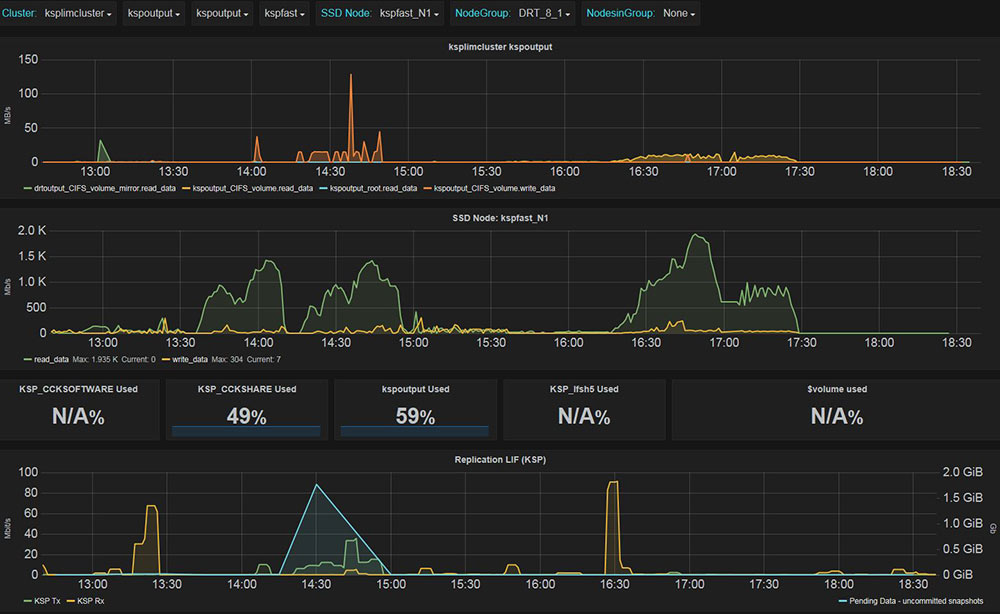1000x614 pixels.
Task: Click the kspoutput Used 59% stat panel
Action: click(x=415, y=409)
